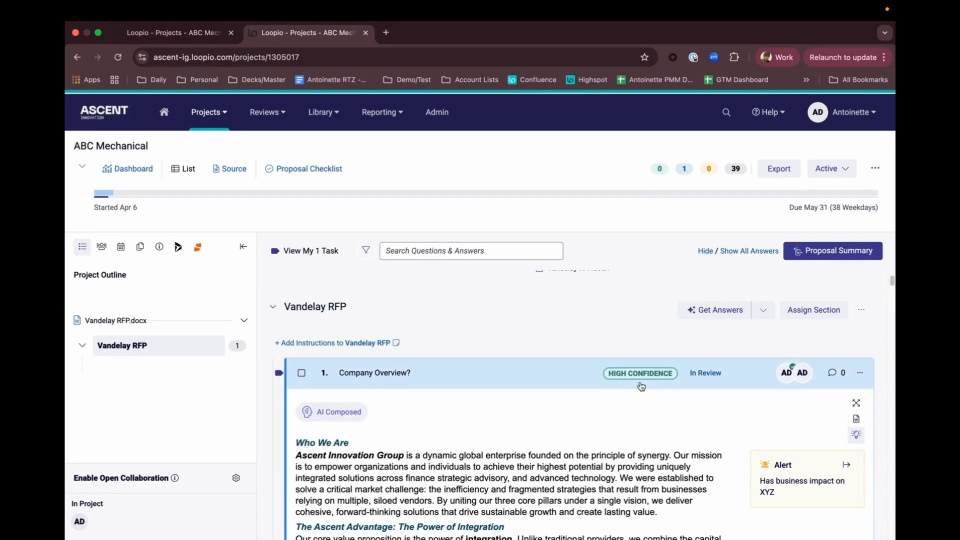Click the orange integration icon in the sidebar

tap(197, 247)
